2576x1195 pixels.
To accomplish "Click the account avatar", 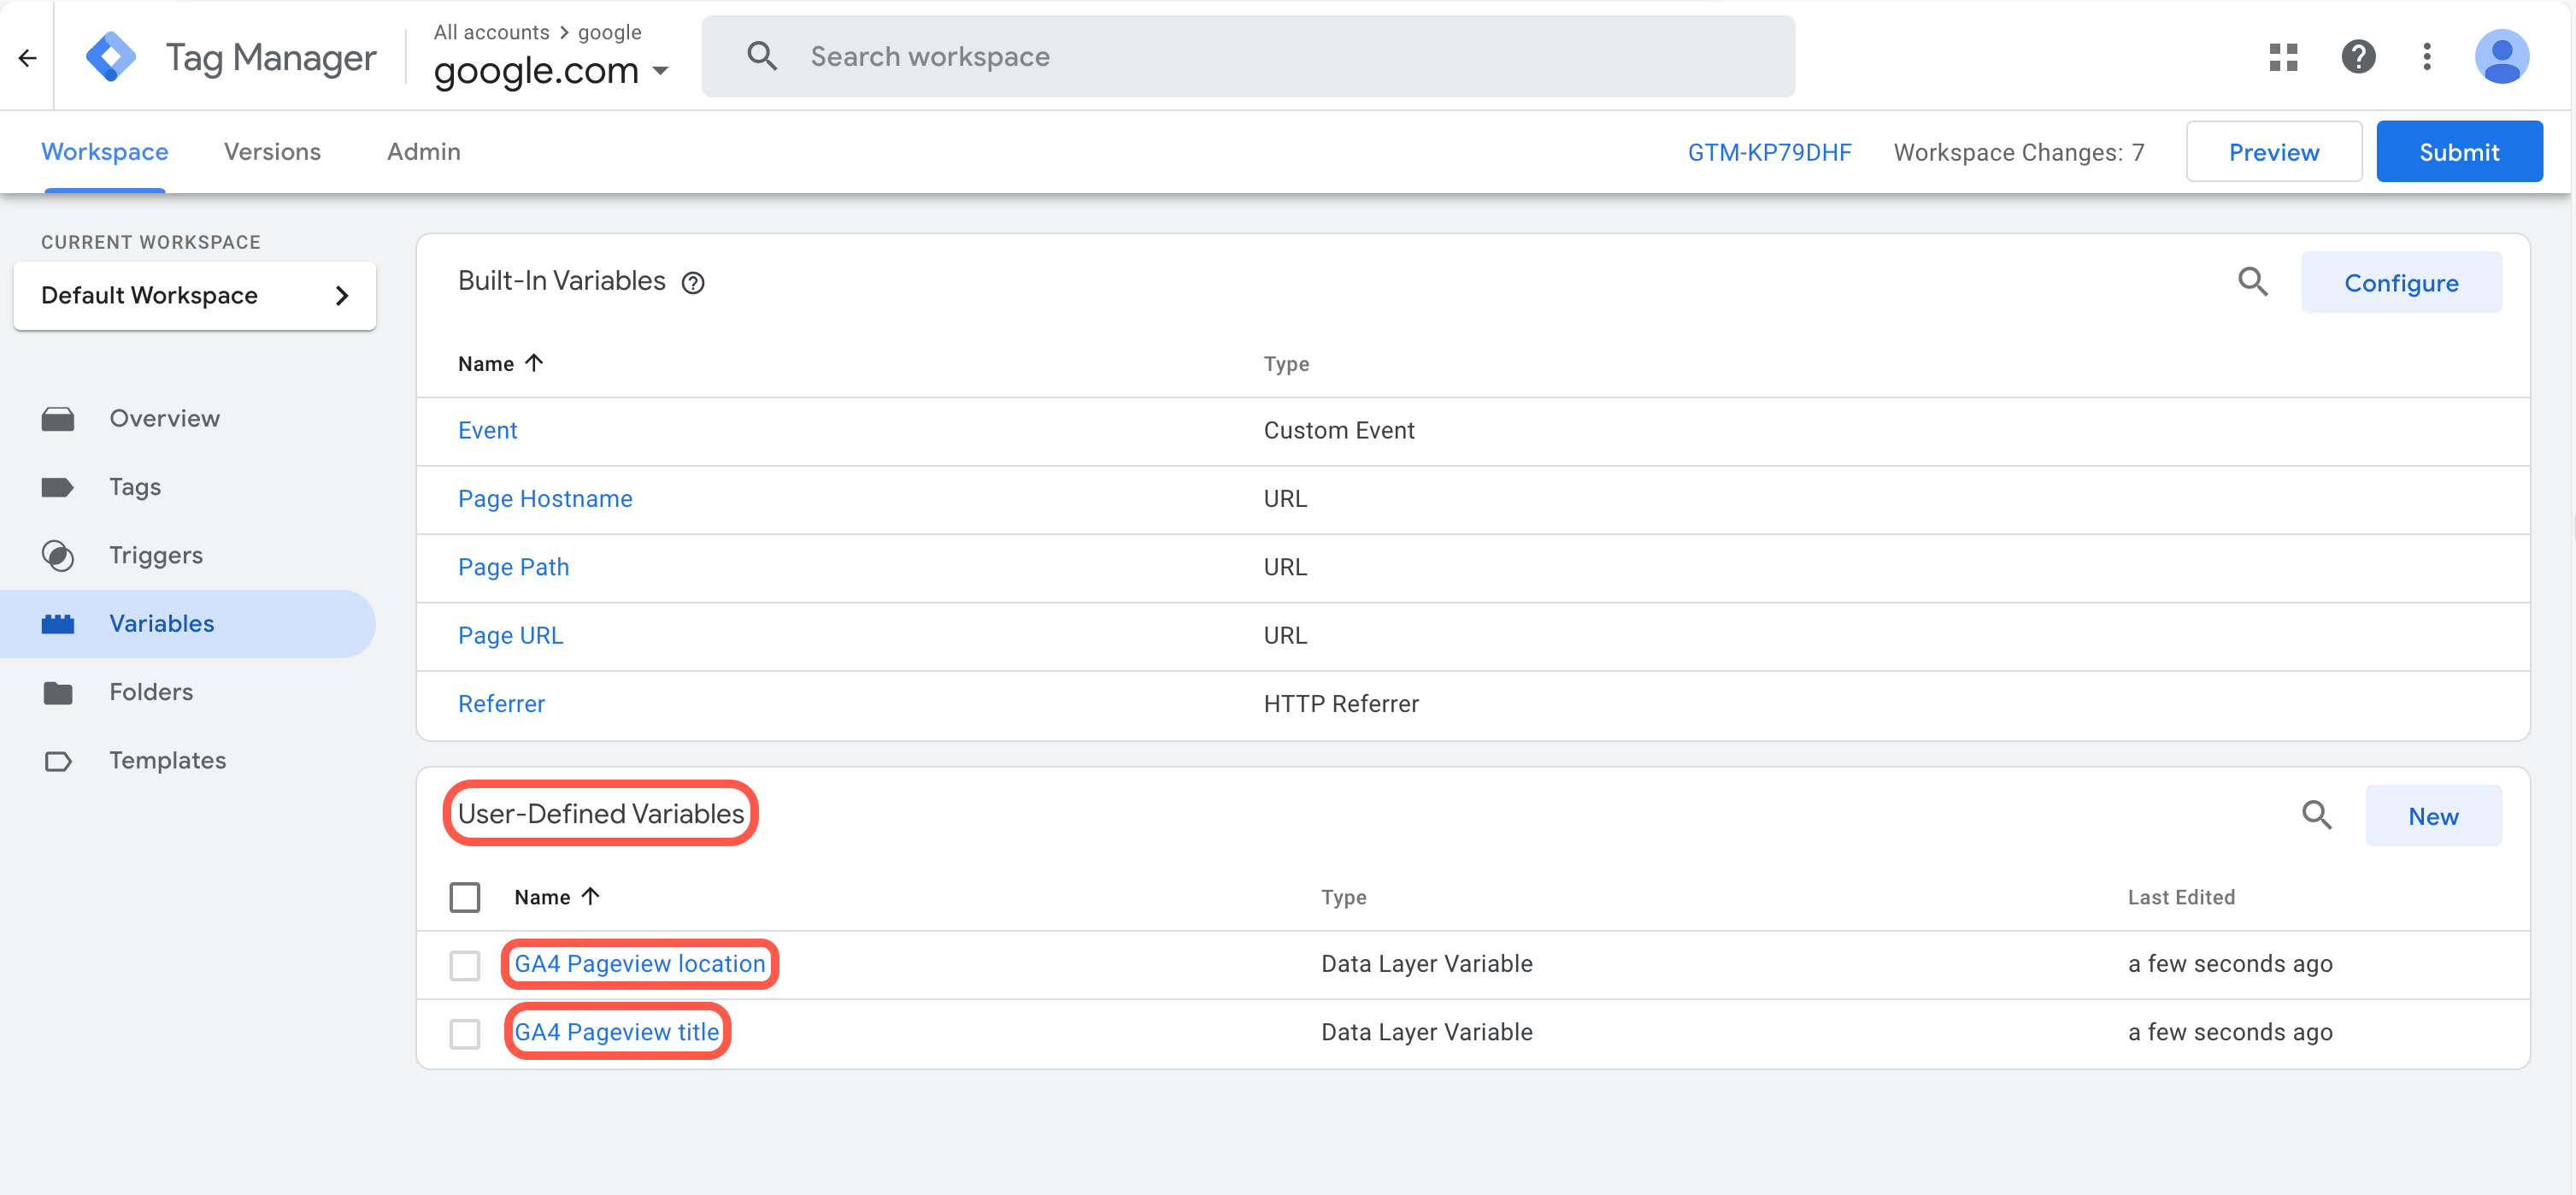I will 2502,57.
